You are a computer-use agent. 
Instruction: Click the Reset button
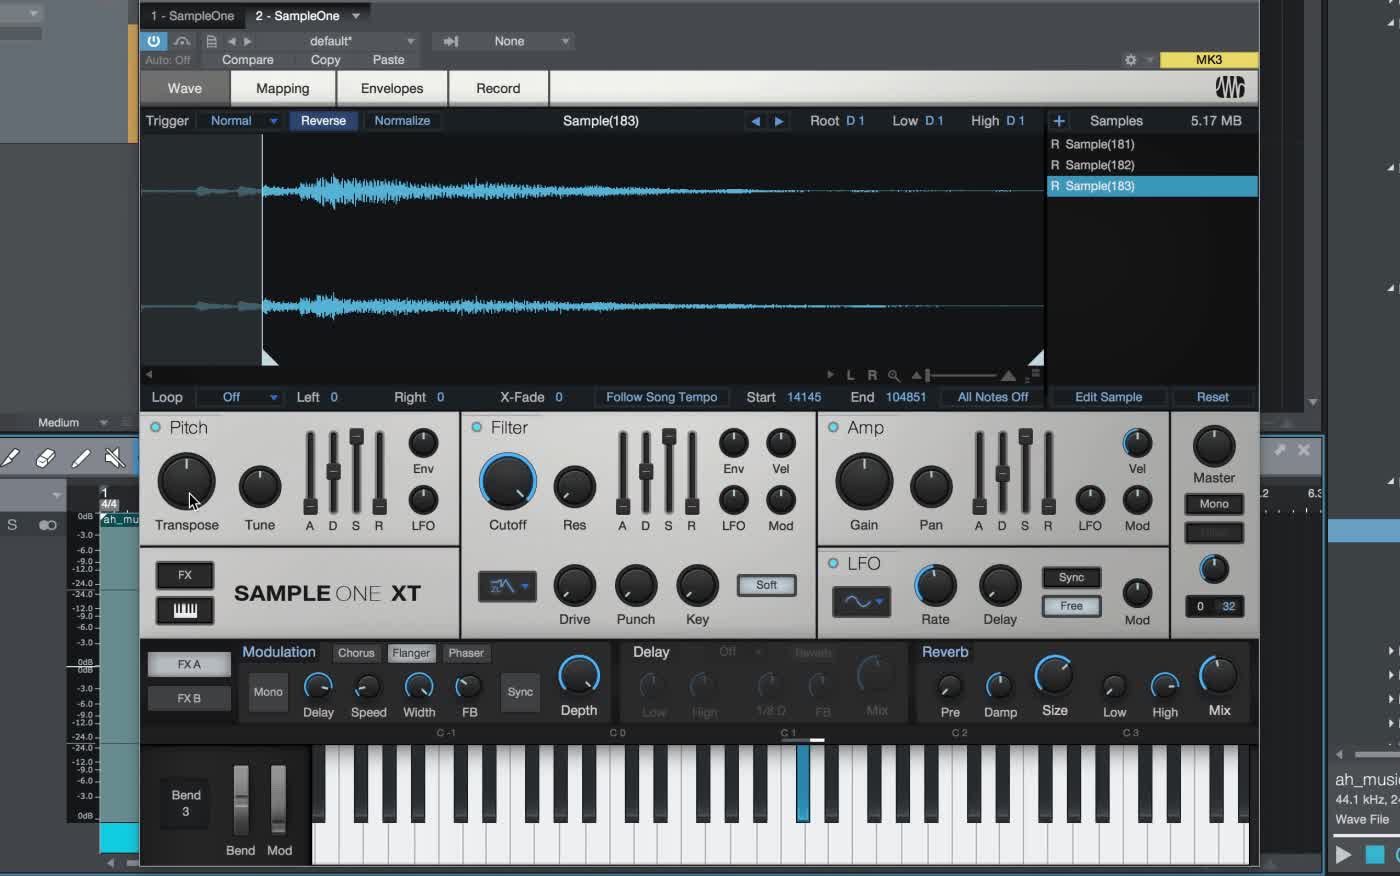click(x=1213, y=397)
